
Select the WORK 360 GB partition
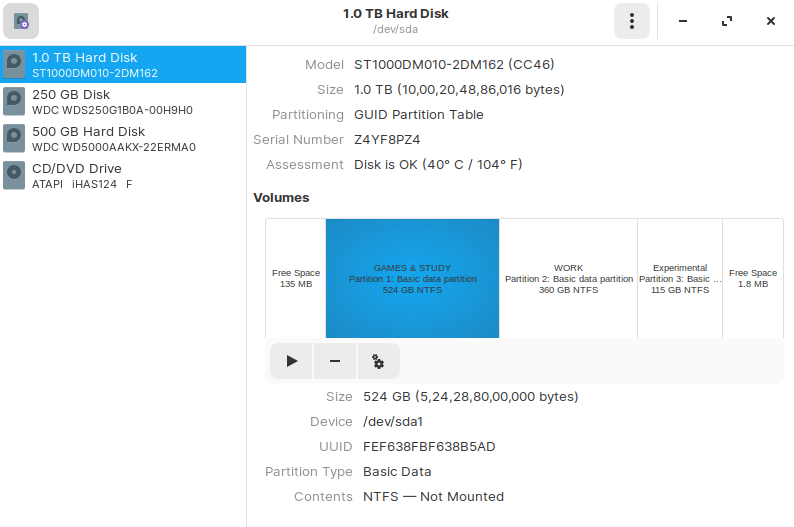click(x=568, y=278)
